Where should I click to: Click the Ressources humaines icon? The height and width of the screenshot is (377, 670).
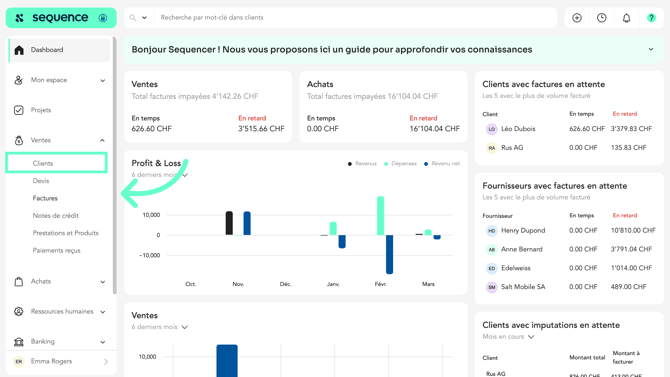click(x=18, y=311)
